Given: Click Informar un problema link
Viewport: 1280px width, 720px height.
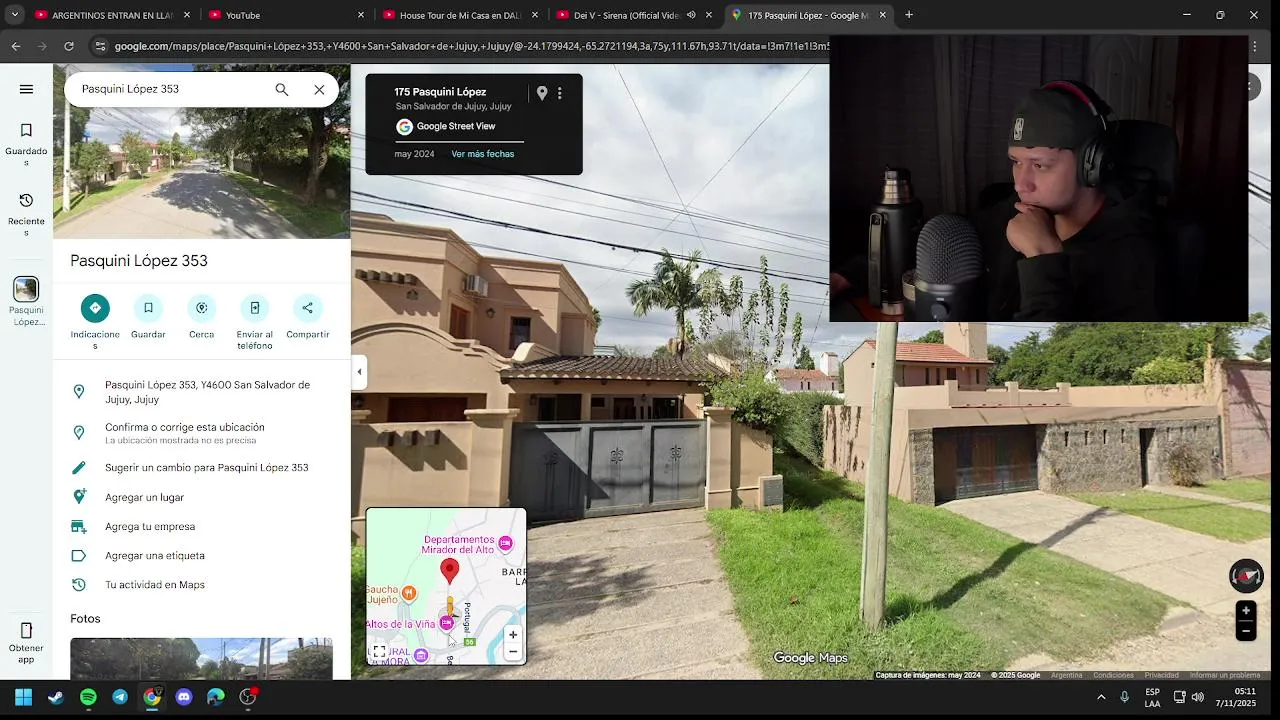Looking at the screenshot, I should 1225,675.
